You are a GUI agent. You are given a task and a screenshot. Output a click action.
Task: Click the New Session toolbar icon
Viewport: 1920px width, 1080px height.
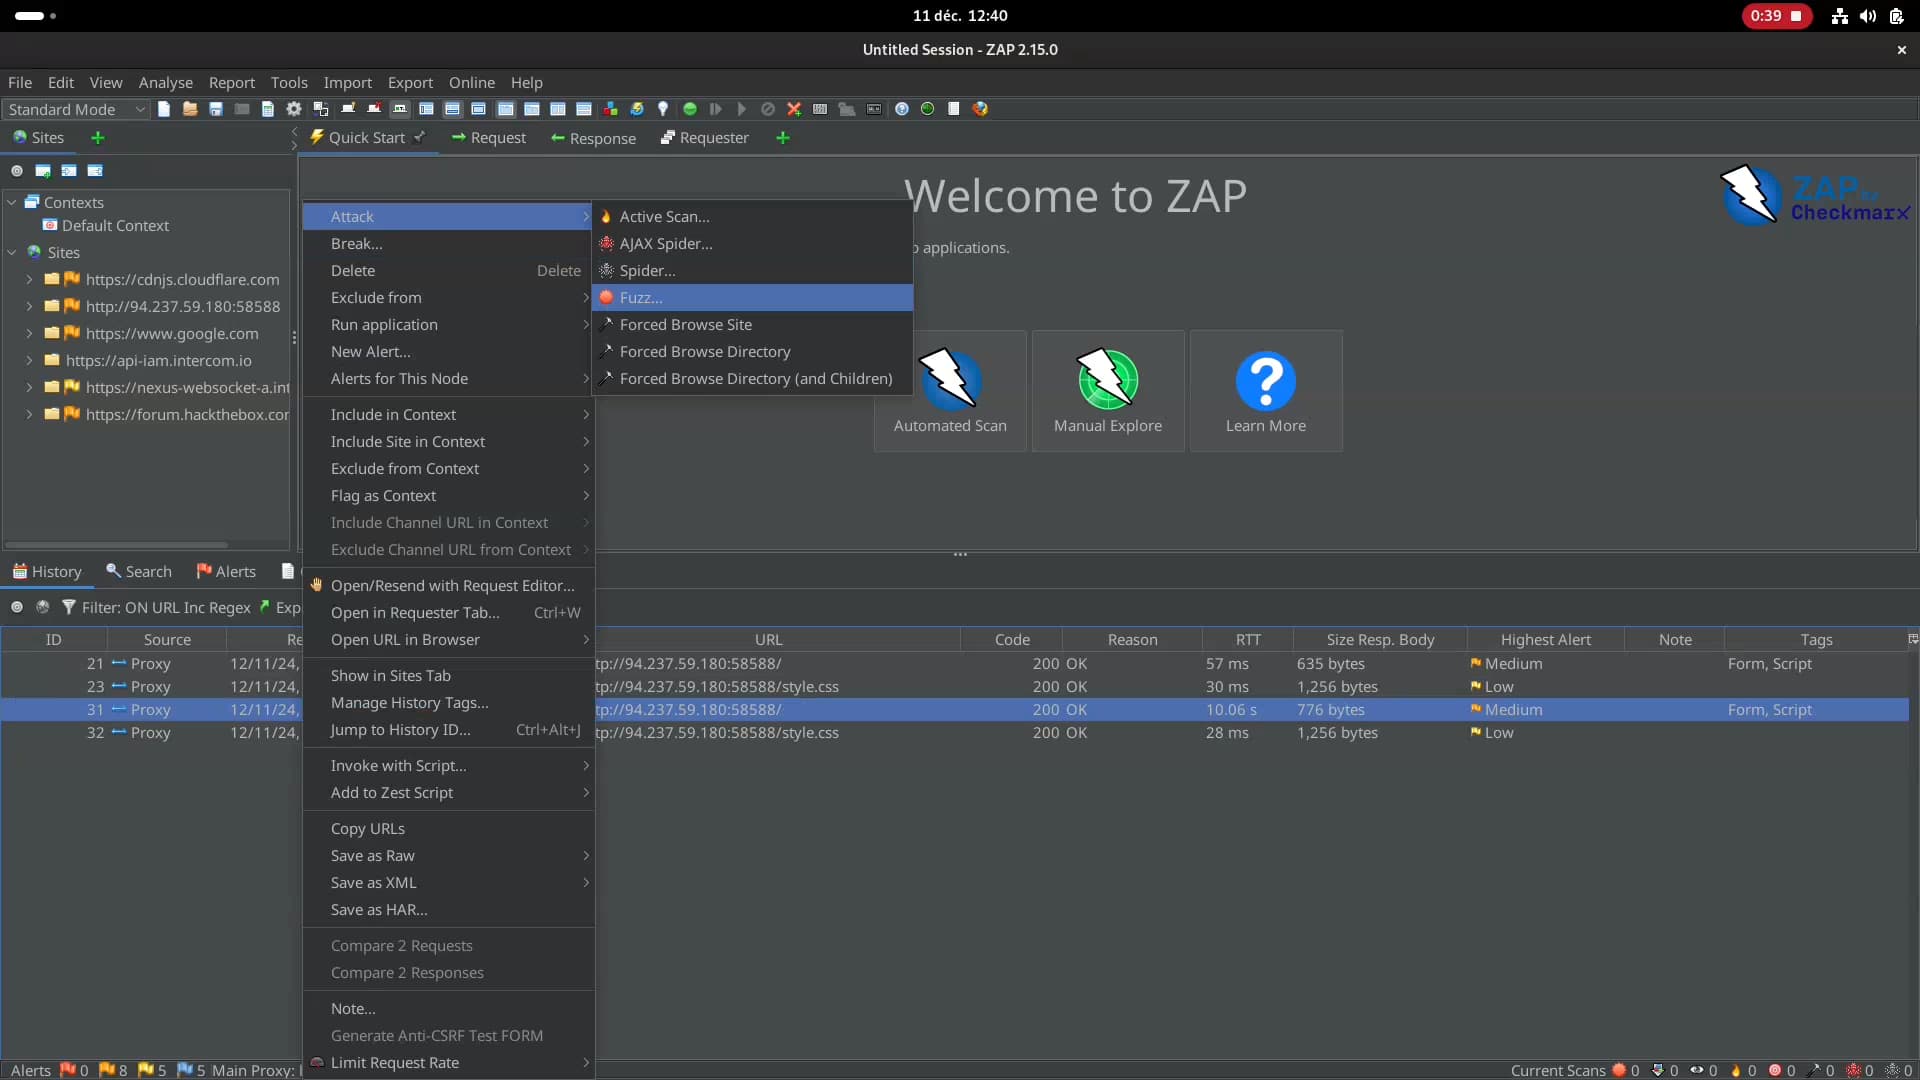click(164, 109)
